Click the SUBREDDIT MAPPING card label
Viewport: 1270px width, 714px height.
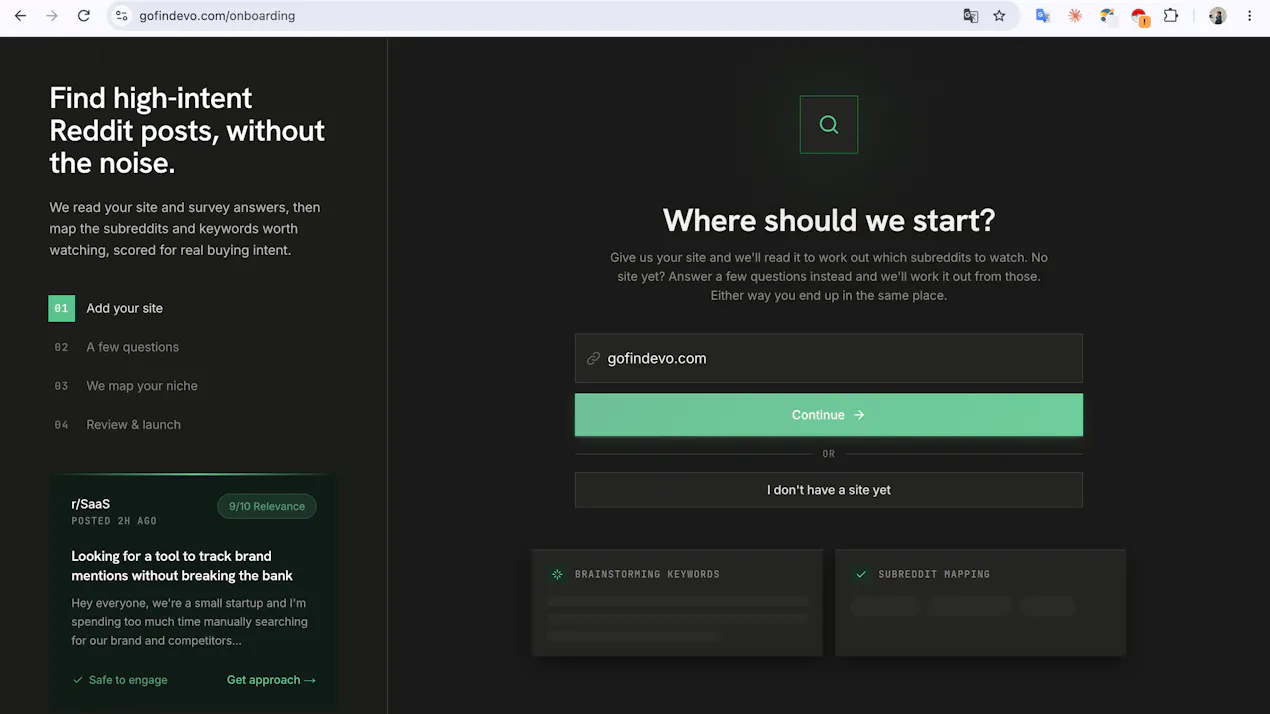pyautogui.click(x=934, y=574)
